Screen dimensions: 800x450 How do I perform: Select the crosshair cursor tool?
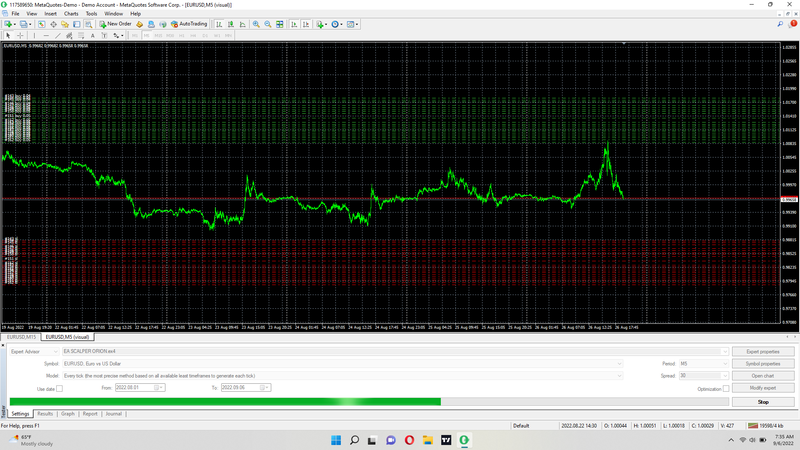coord(20,35)
